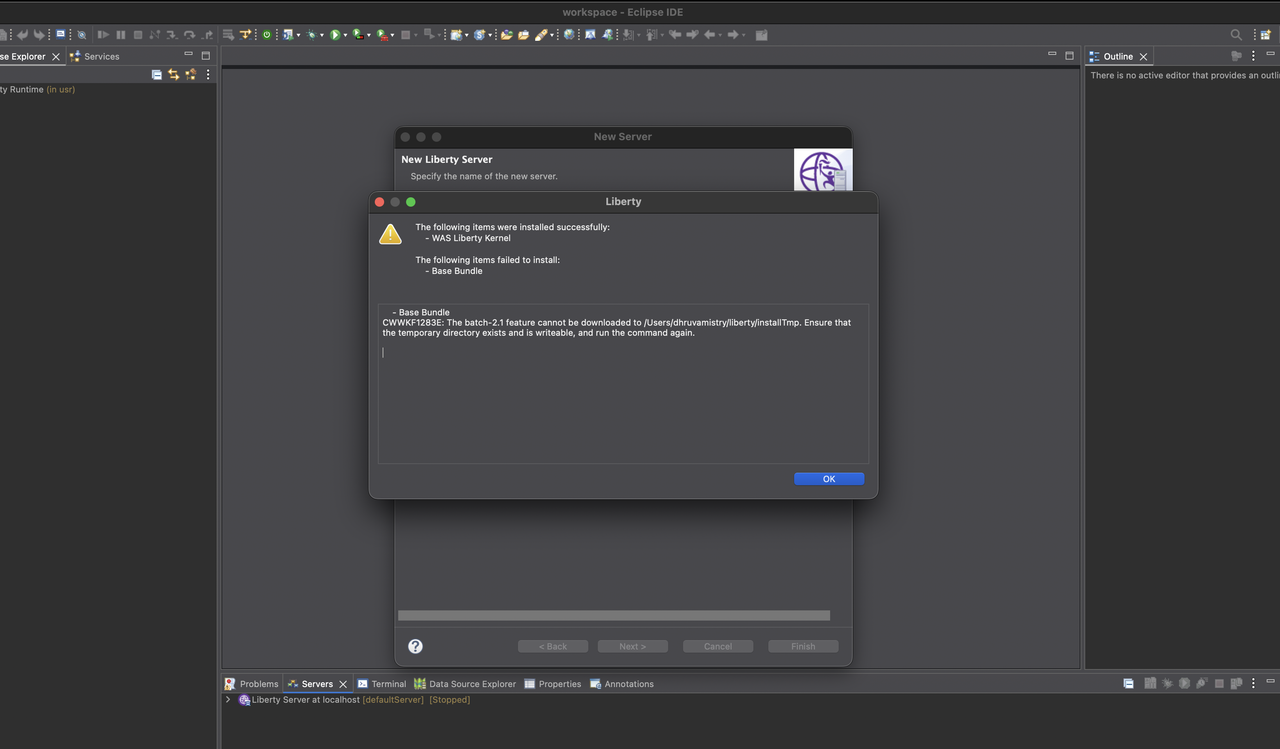Image resolution: width=1280 pixels, height=749 pixels.
Task: Click the Liberty server image in wizard header
Action: pyautogui.click(x=823, y=170)
